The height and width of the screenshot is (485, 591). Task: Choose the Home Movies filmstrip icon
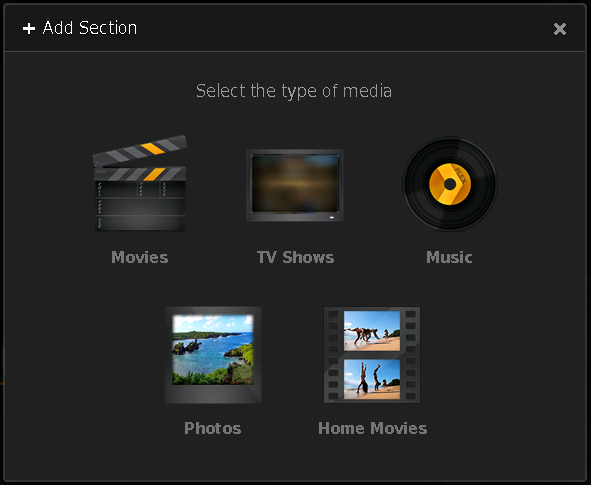372,355
